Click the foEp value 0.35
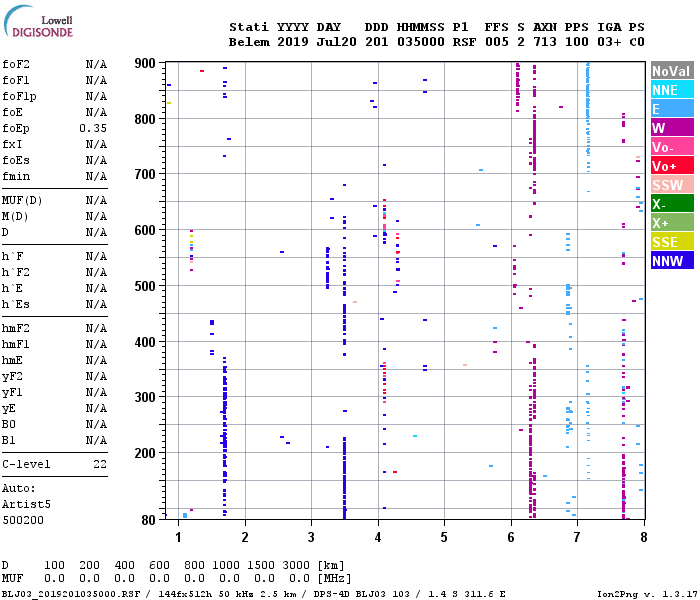Viewport: 700px width, 600px height. coord(93,129)
